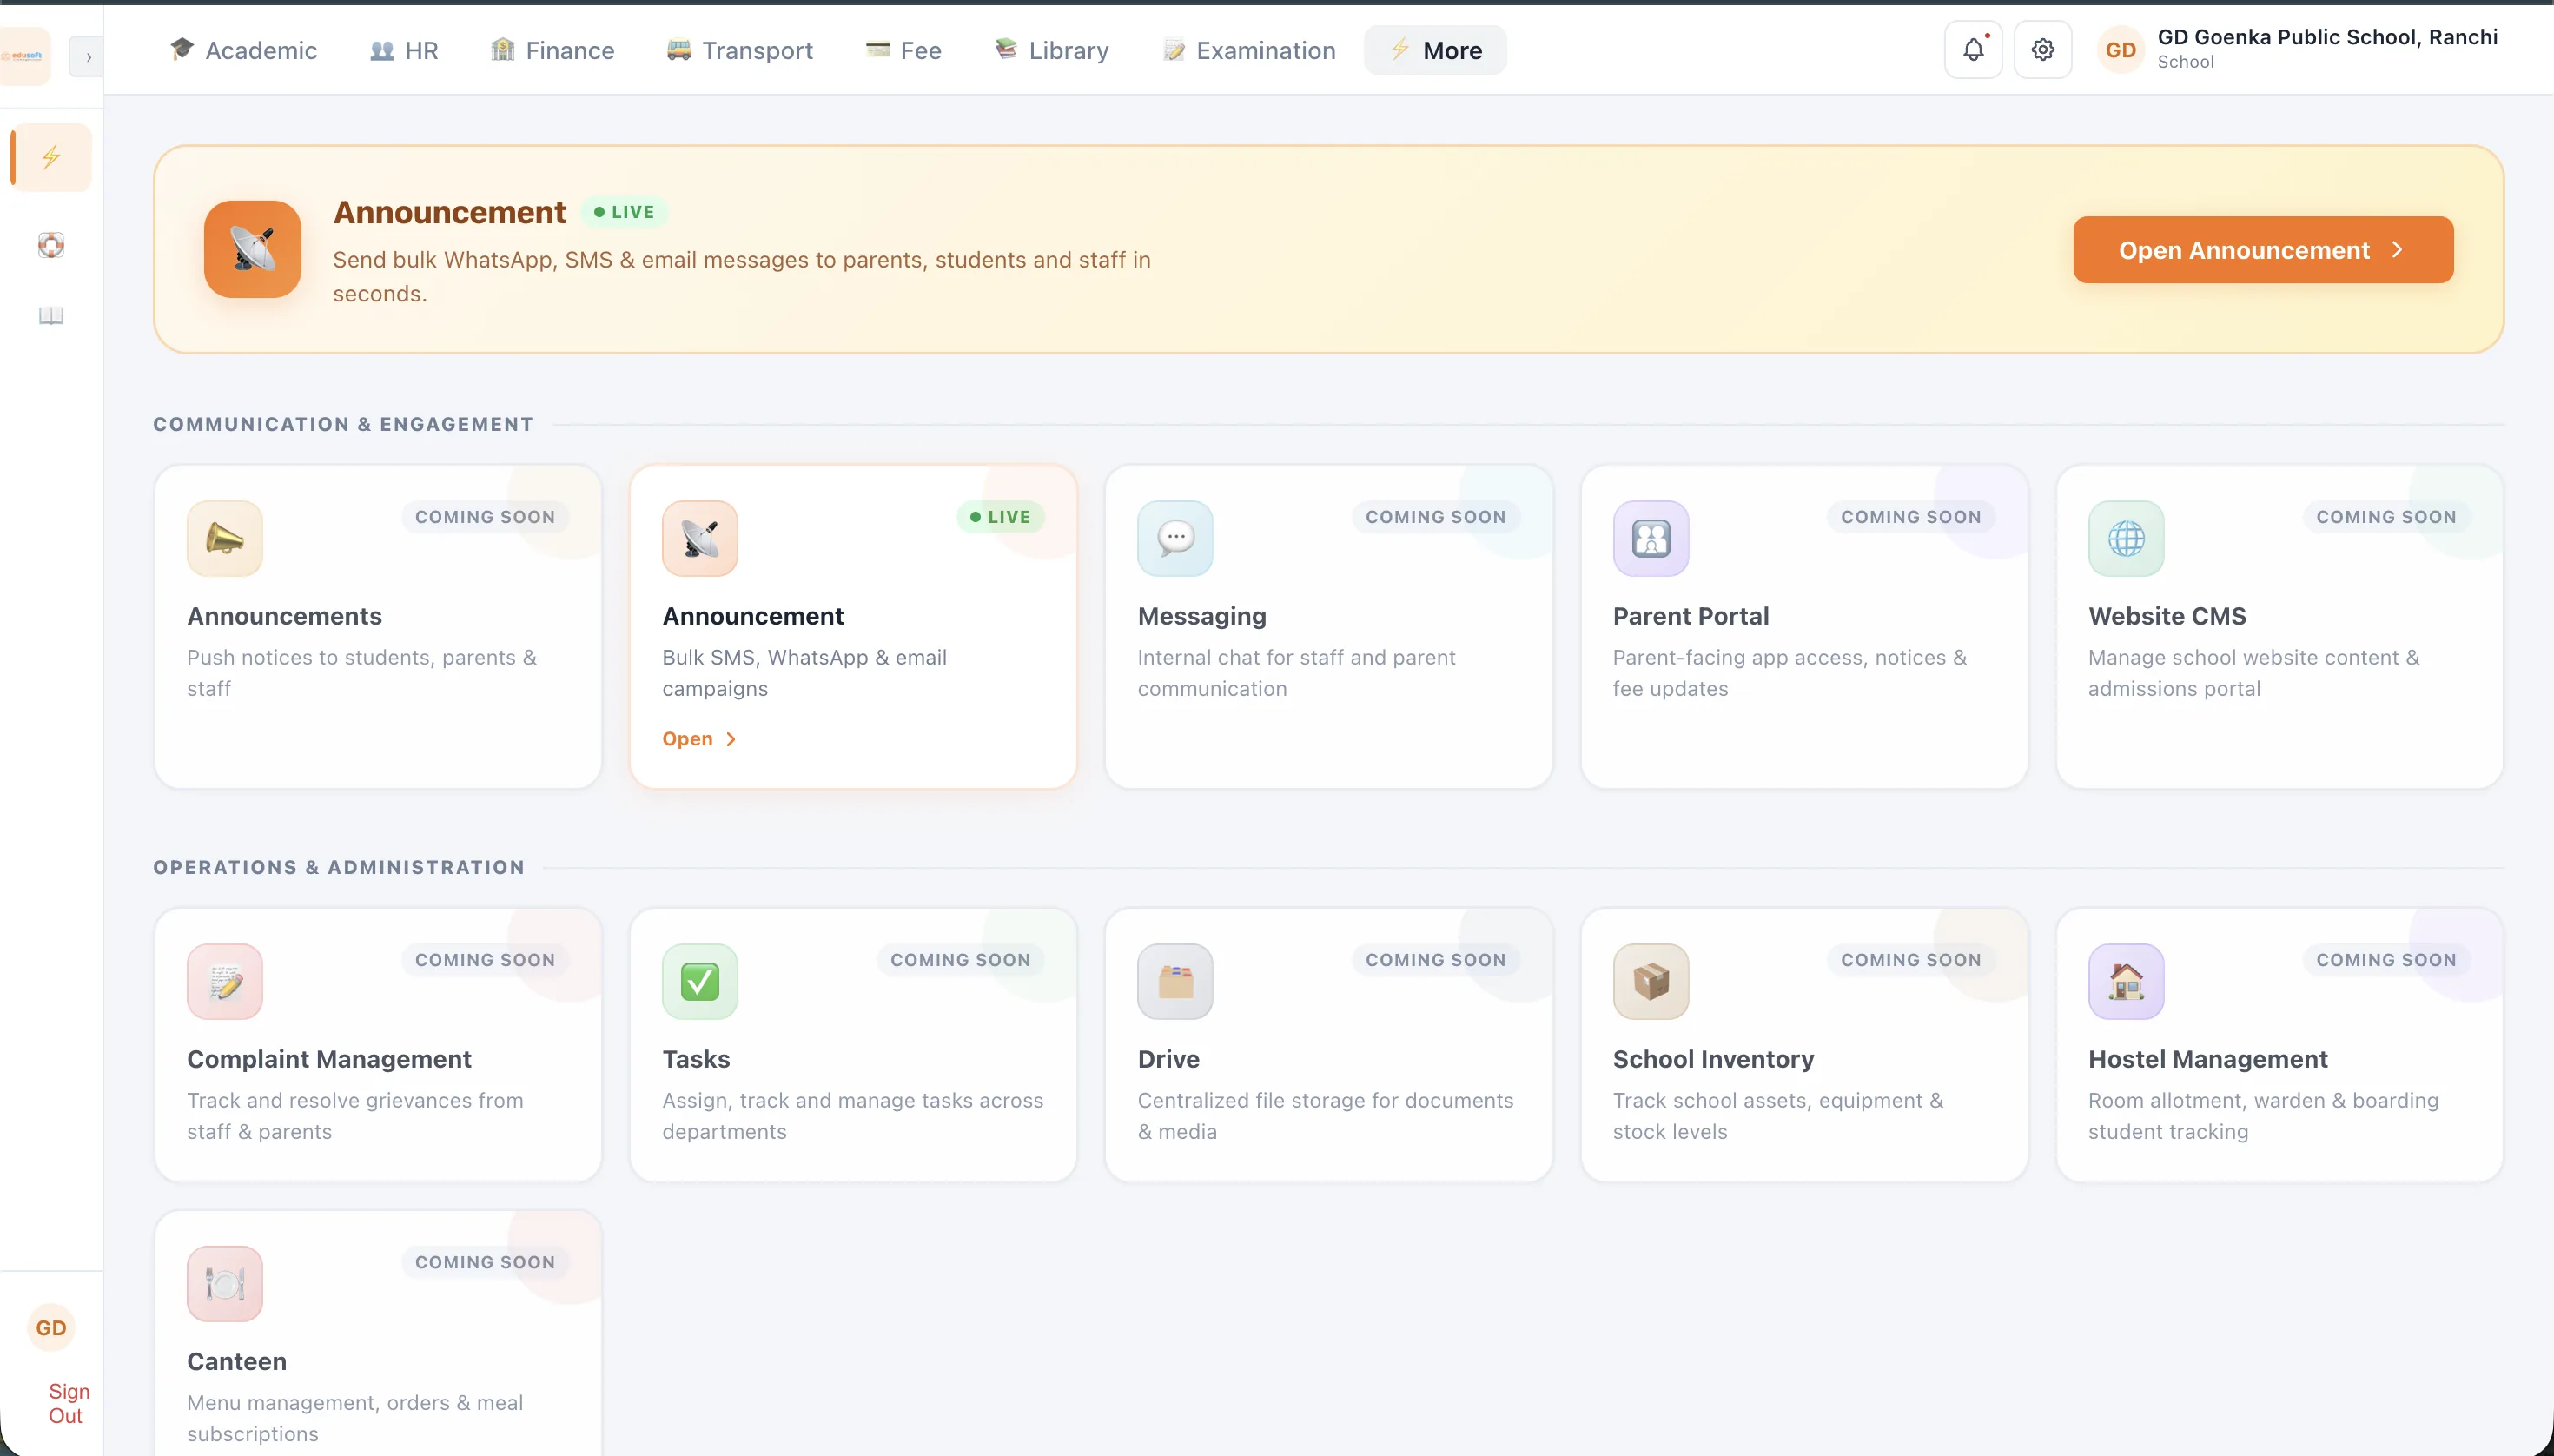The image size is (2554, 1456).
Task: Open the lifebuoy support sidebar icon
Action: coord(51,245)
